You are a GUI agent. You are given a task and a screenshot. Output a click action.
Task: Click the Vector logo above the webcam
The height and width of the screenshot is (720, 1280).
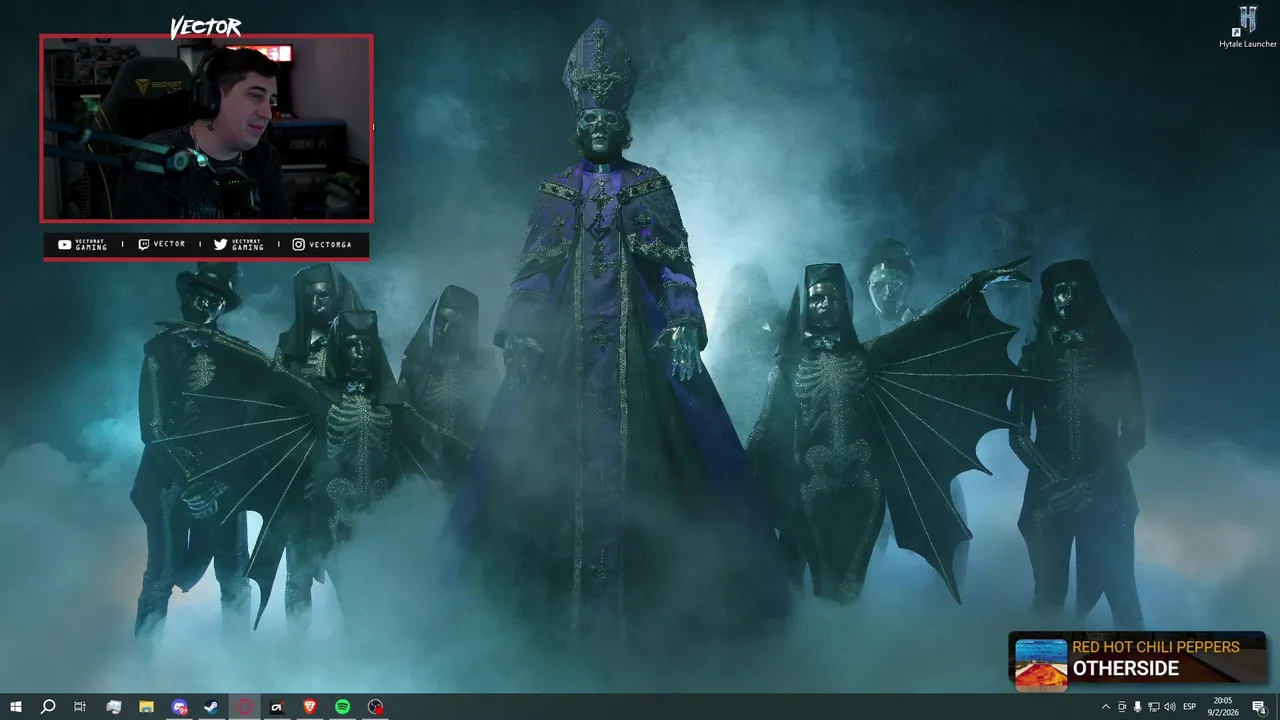[205, 27]
